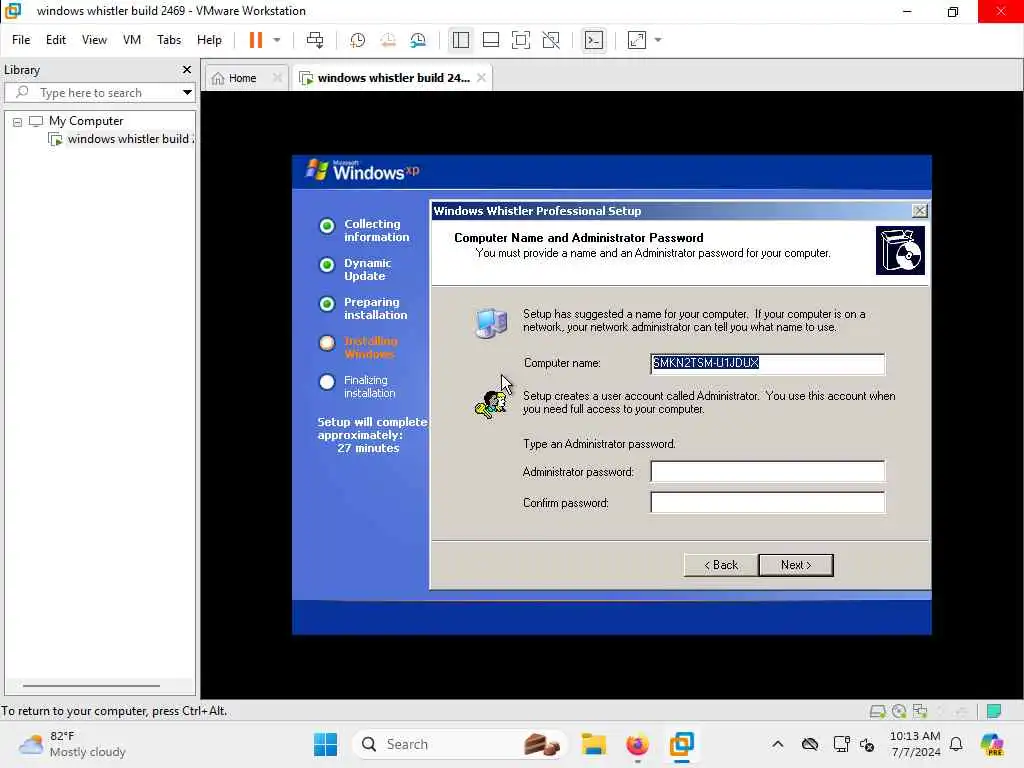Click the teal message log icon

994,711
